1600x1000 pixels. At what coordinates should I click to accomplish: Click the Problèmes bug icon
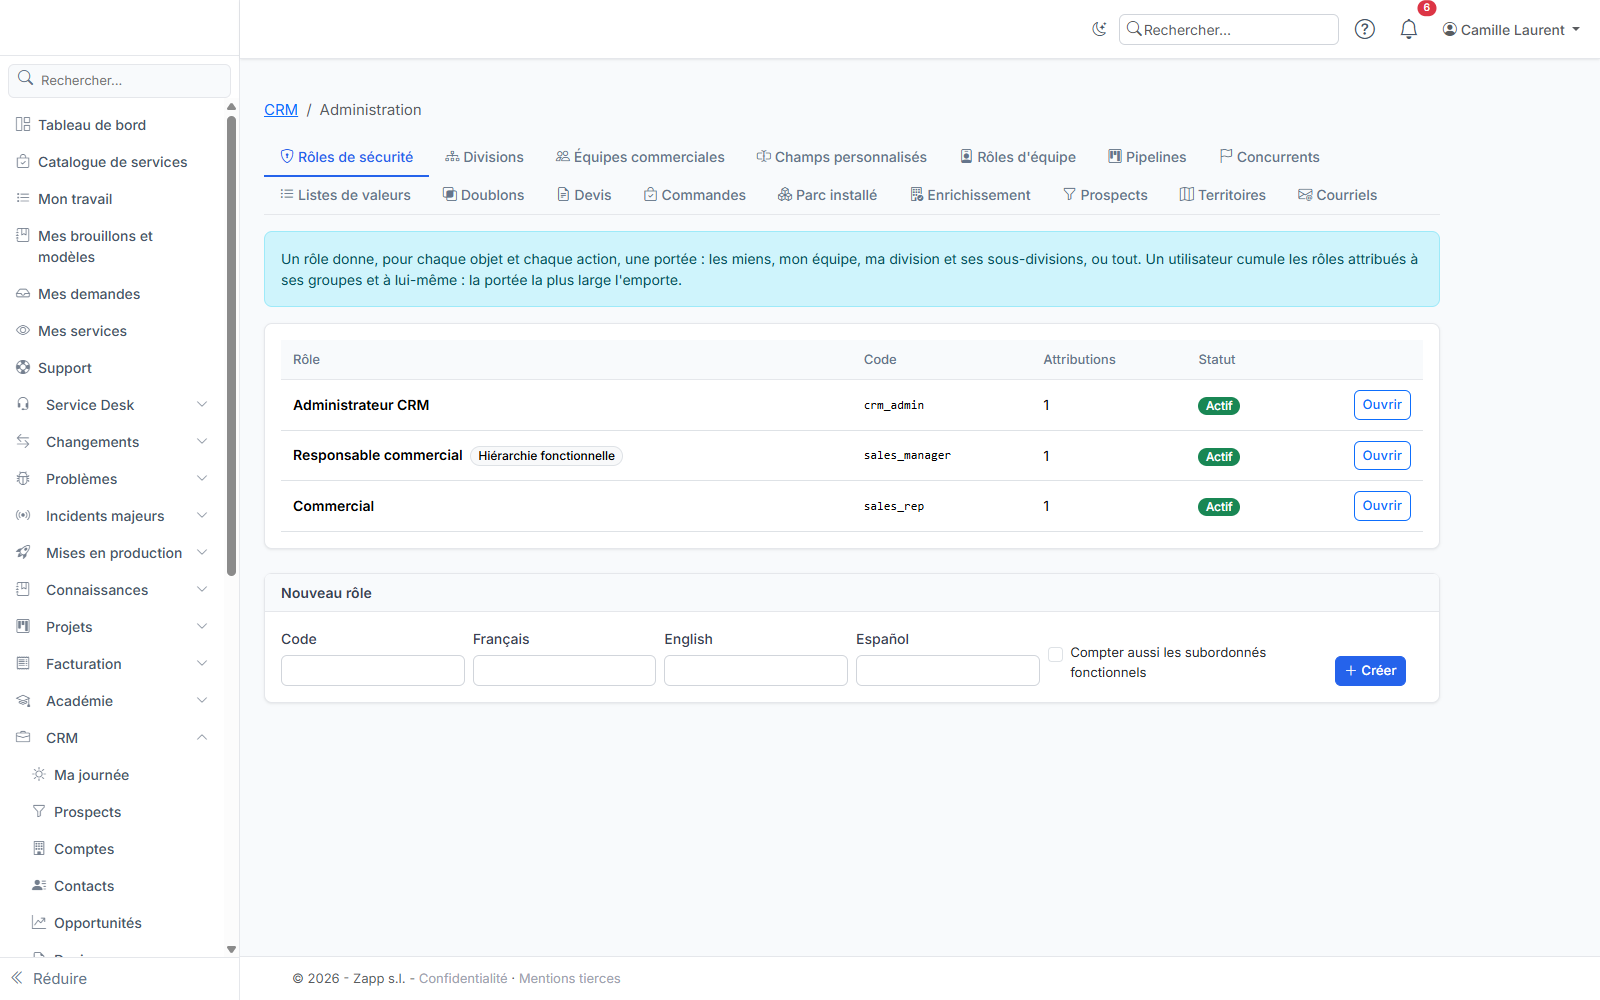(x=23, y=478)
